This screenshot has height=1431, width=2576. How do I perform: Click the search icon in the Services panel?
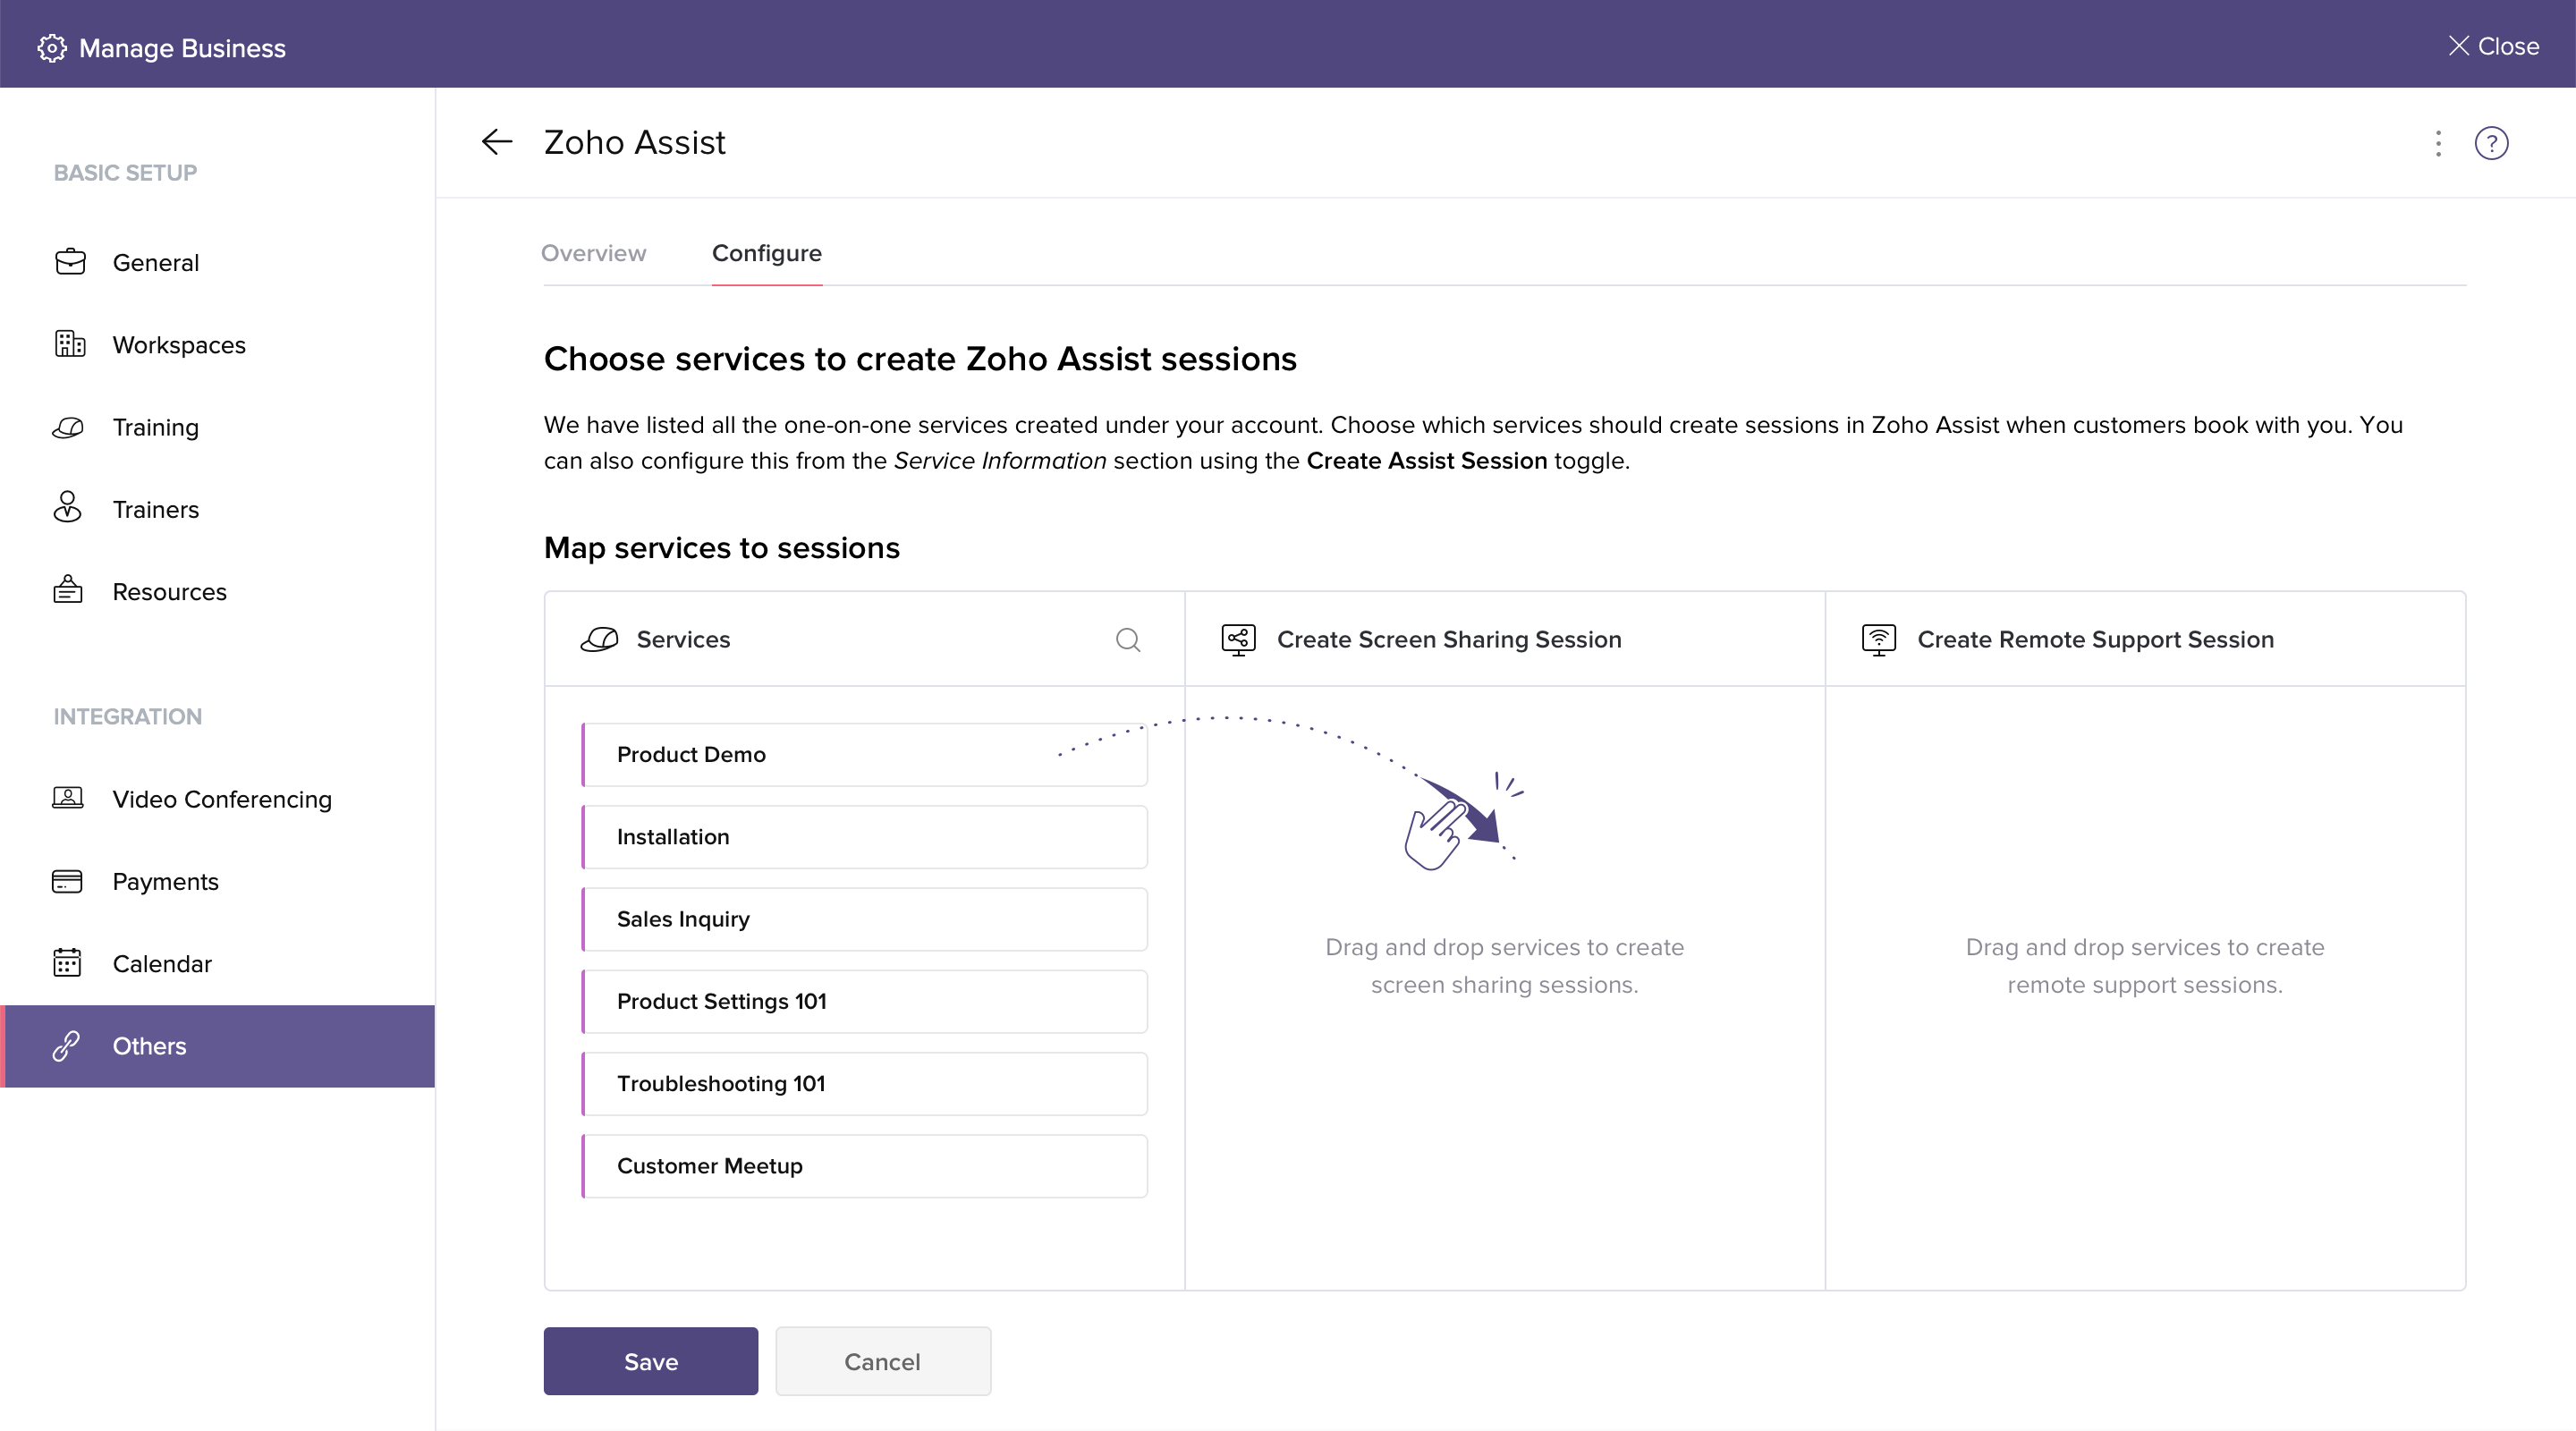(1128, 640)
